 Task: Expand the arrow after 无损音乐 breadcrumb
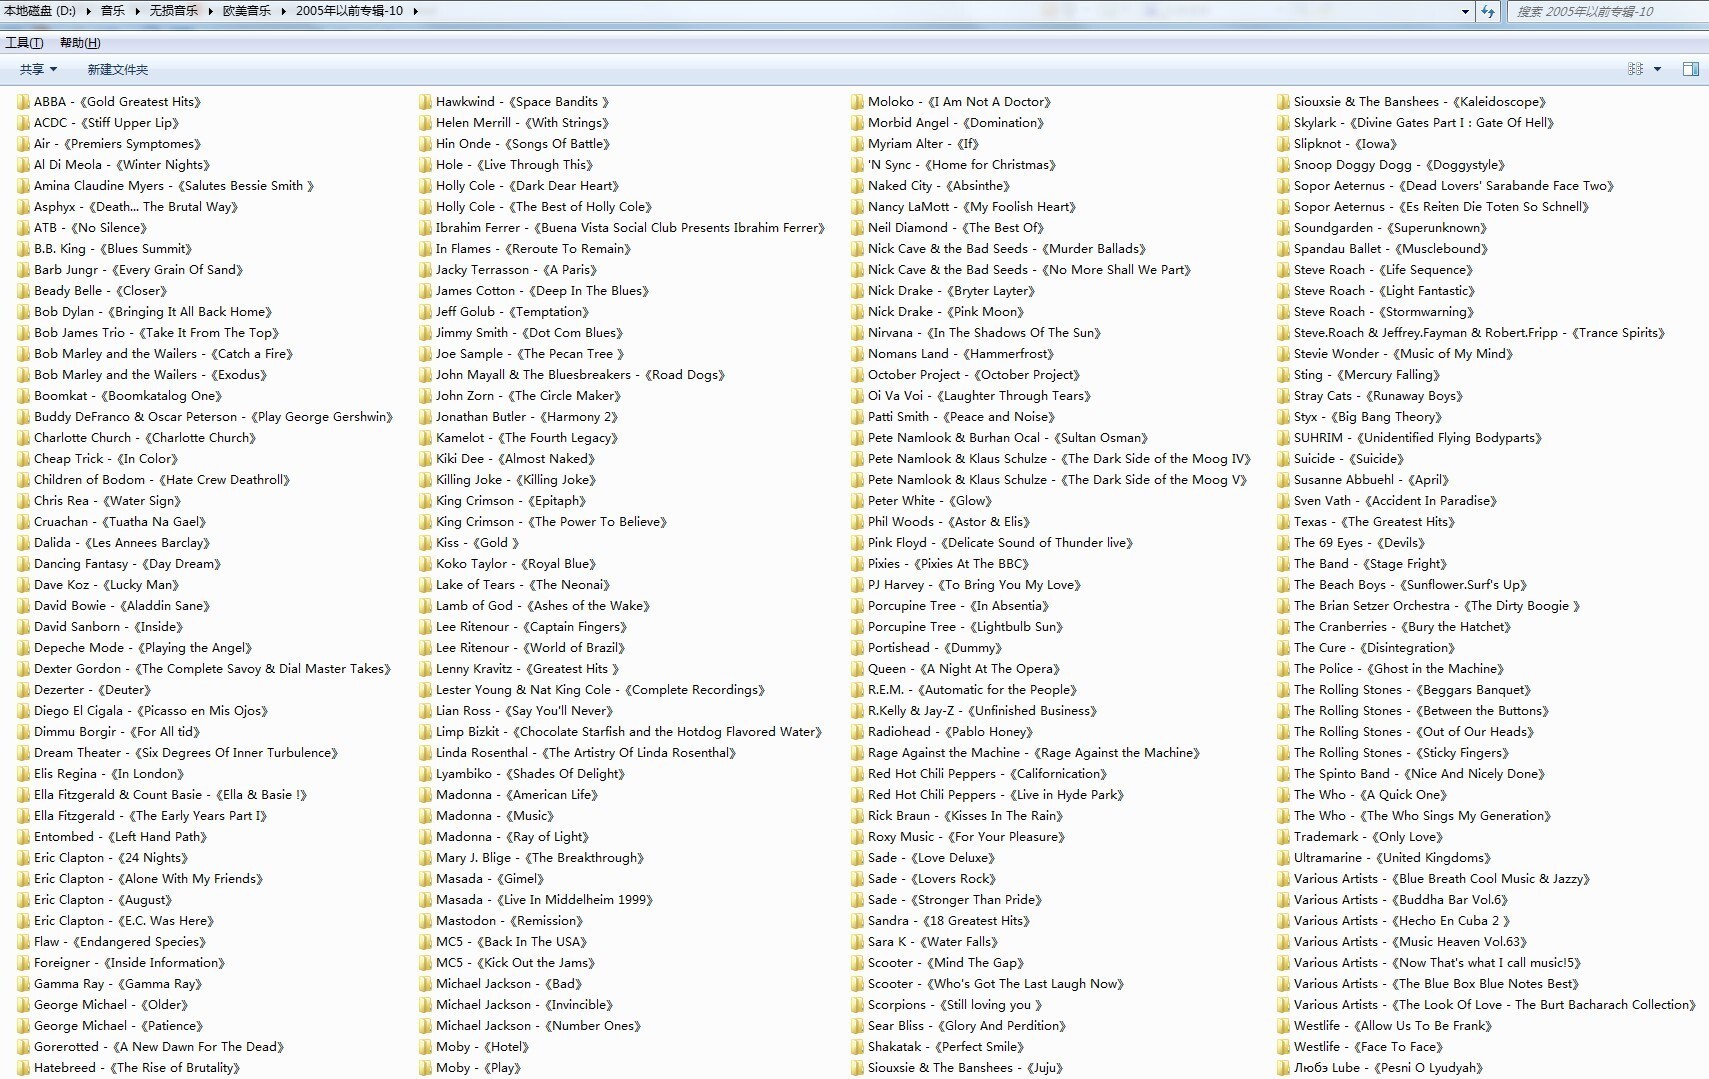[x=210, y=11]
